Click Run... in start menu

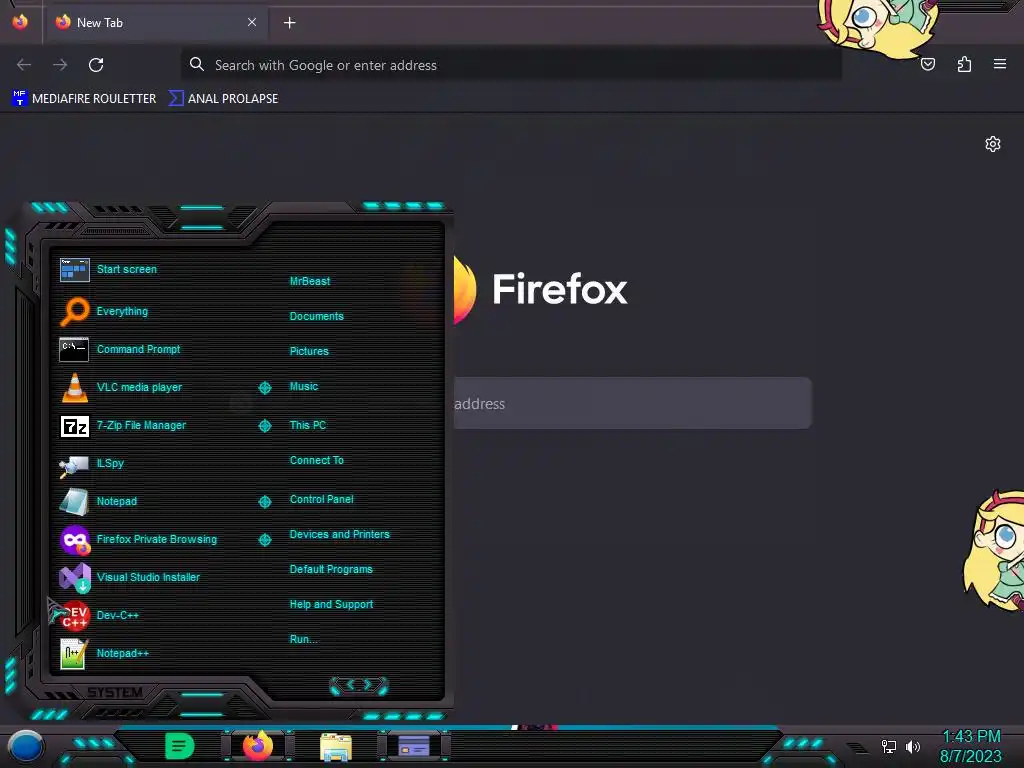tap(304, 639)
